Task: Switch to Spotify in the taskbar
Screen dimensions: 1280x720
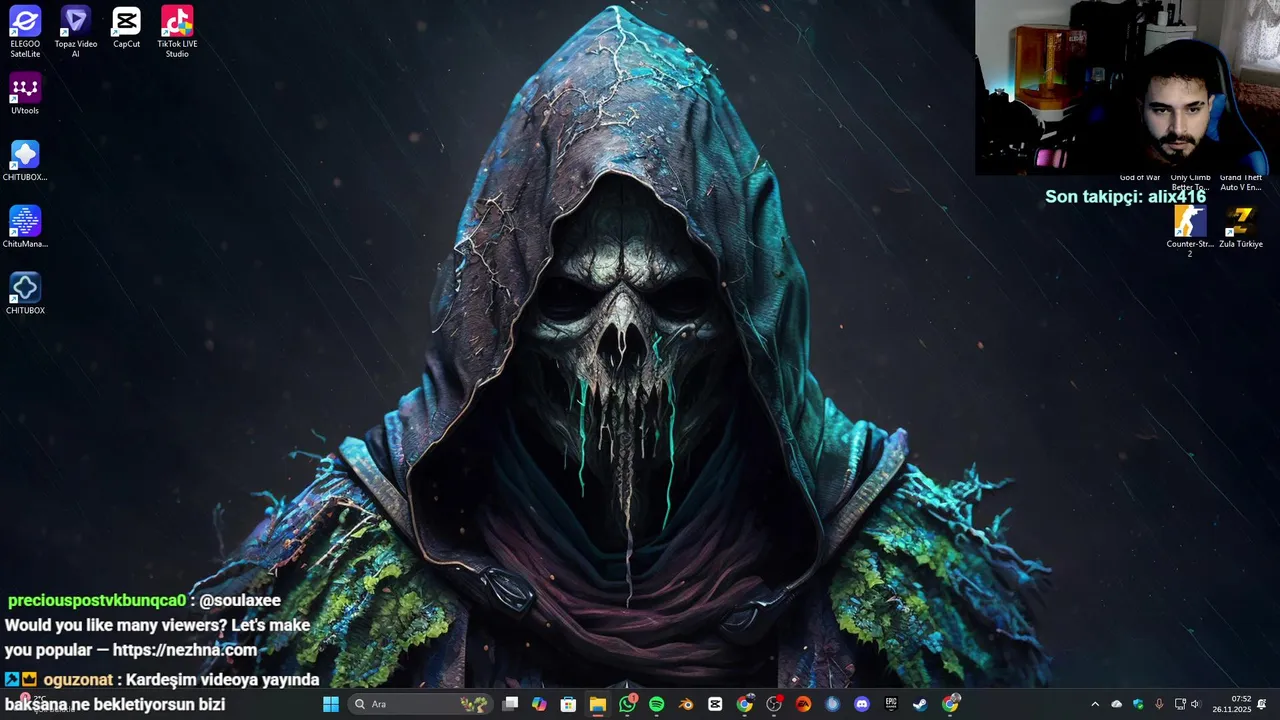Action: (x=656, y=704)
